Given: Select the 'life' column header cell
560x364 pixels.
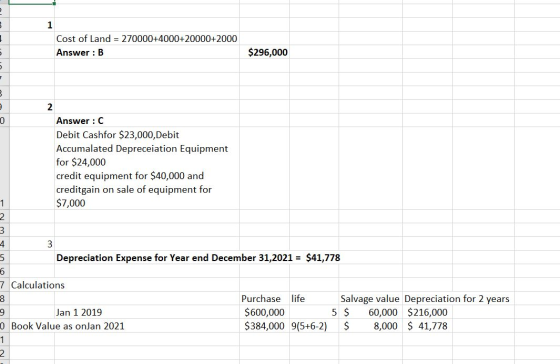Looking at the screenshot, I should click(x=314, y=299).
